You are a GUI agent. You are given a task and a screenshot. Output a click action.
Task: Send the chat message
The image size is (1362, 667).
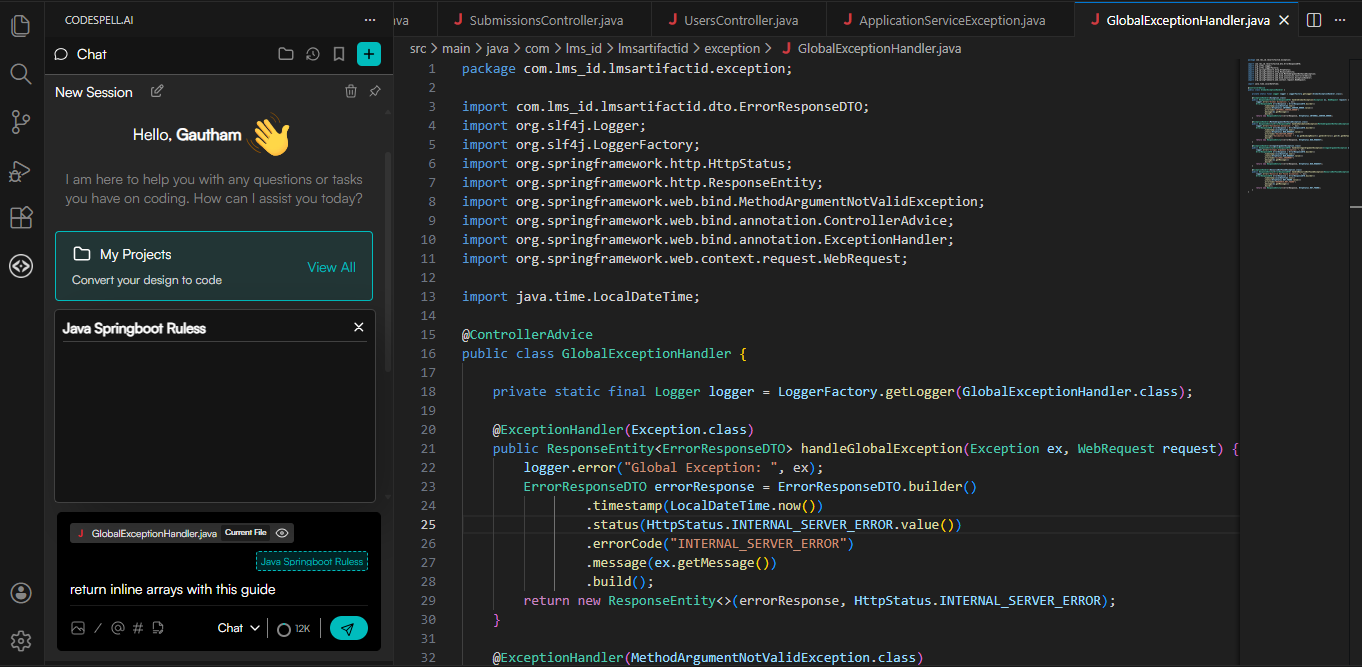coord(348,628)
